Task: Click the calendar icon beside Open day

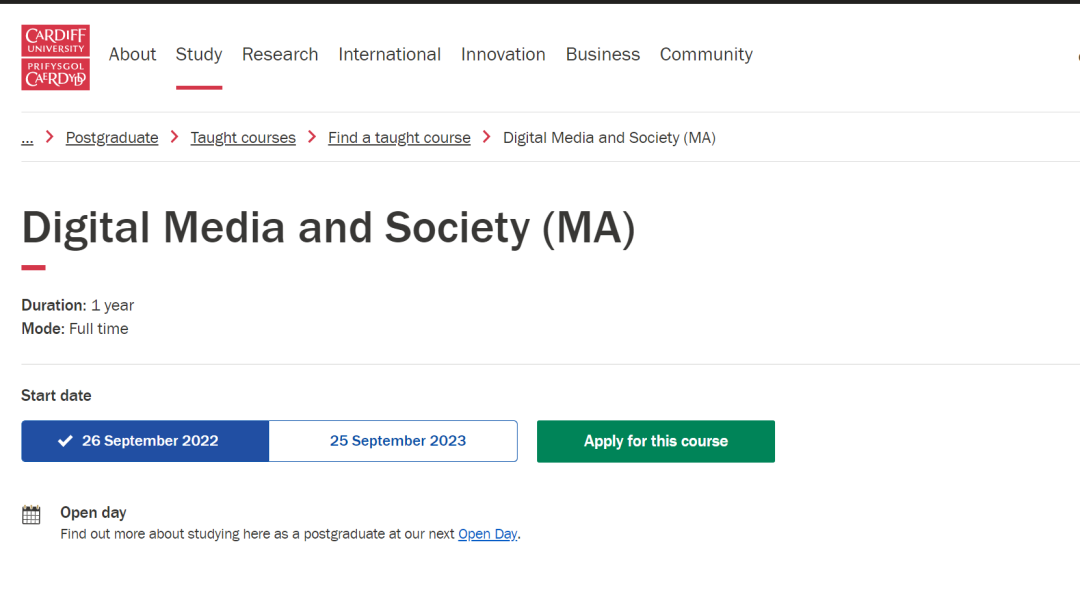Action: (x=32, y=515)
